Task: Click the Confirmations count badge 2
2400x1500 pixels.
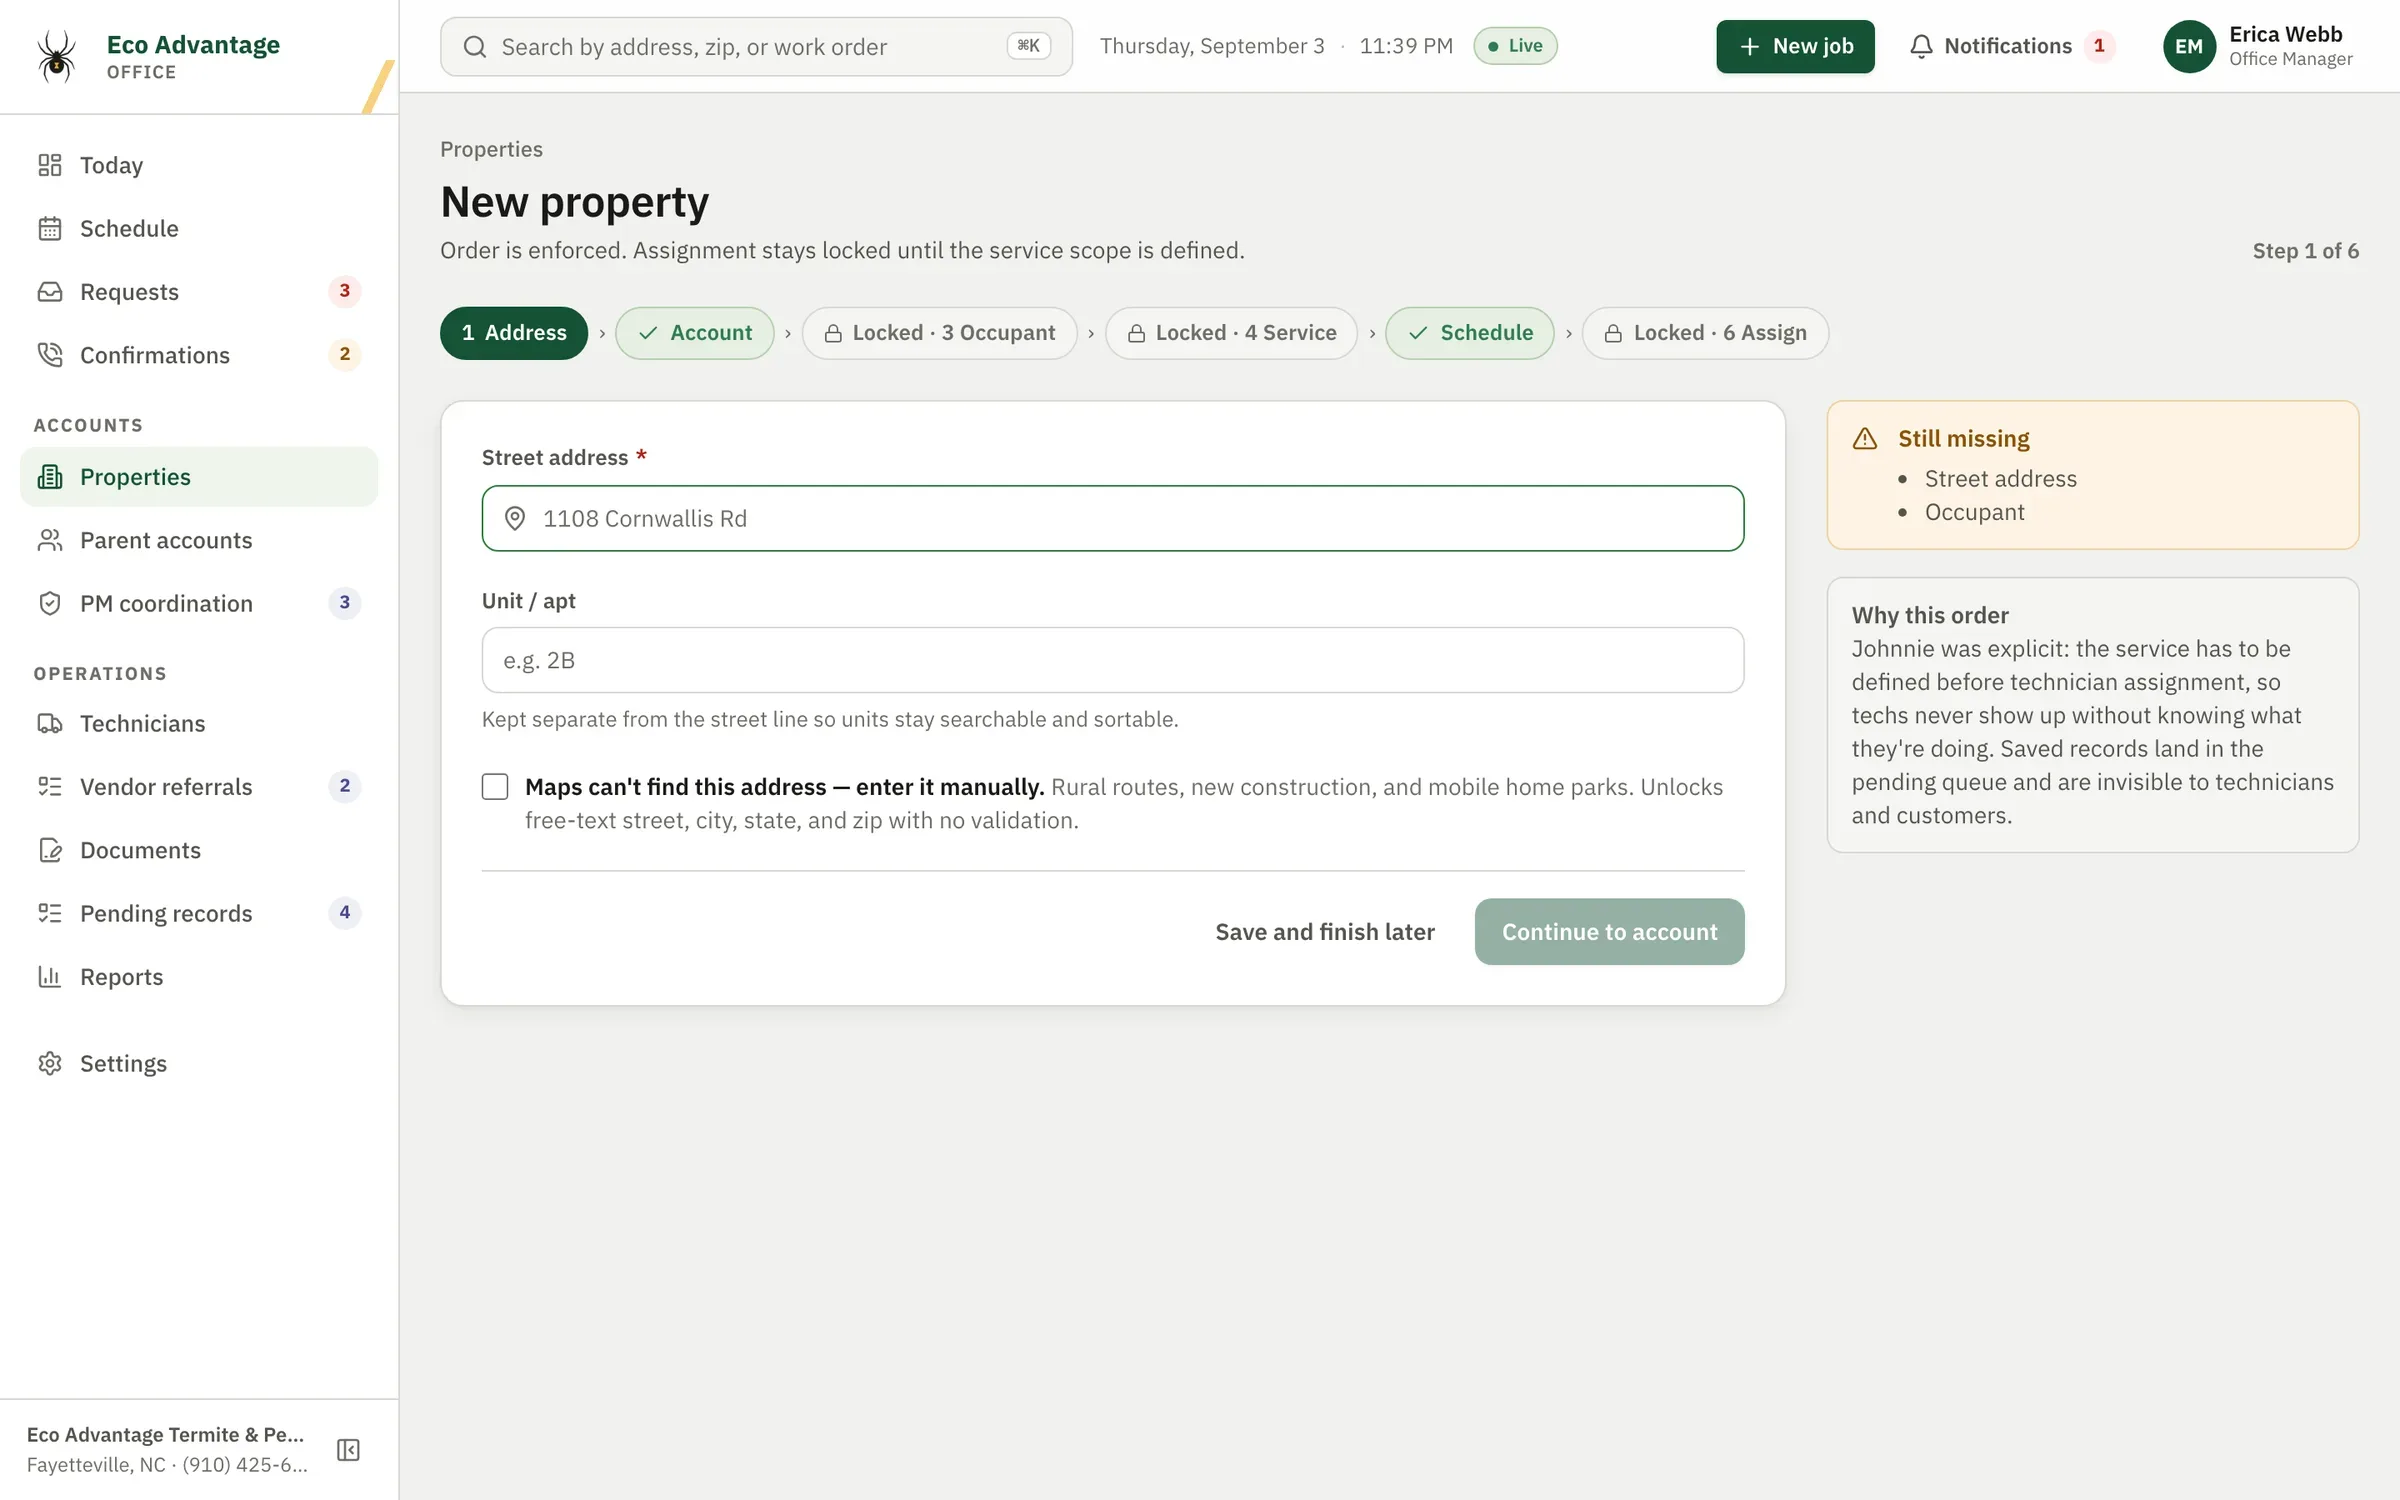Action: tap(344, 354)
